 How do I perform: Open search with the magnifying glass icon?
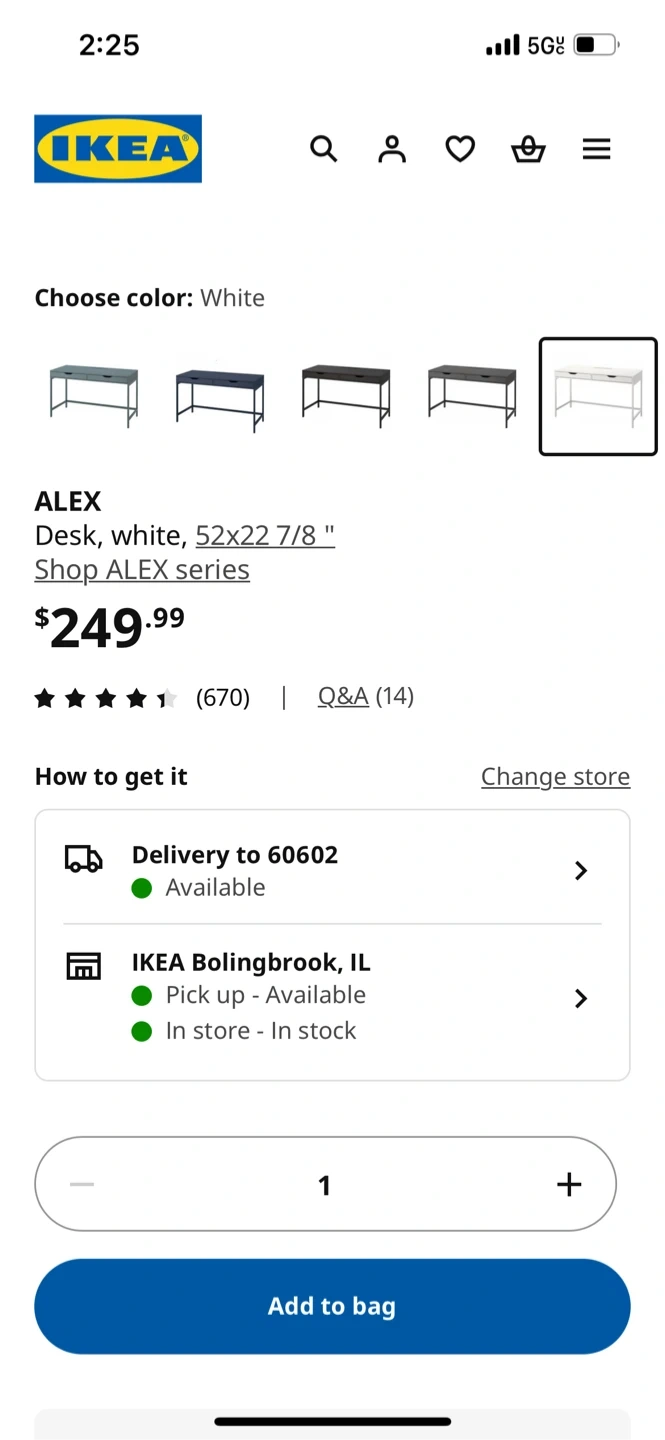coord(323,149)
